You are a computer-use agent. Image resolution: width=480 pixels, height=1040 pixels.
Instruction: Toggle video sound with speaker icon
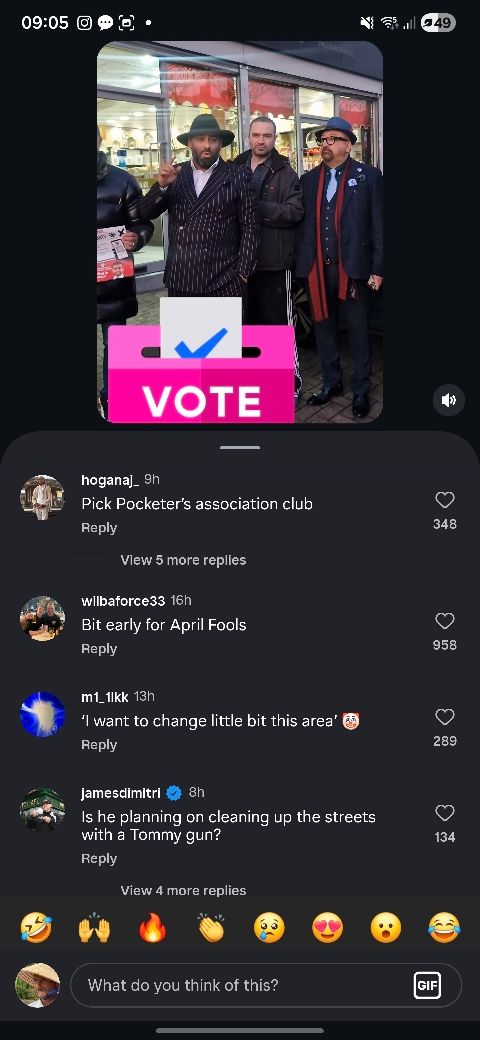coord(449,400)
